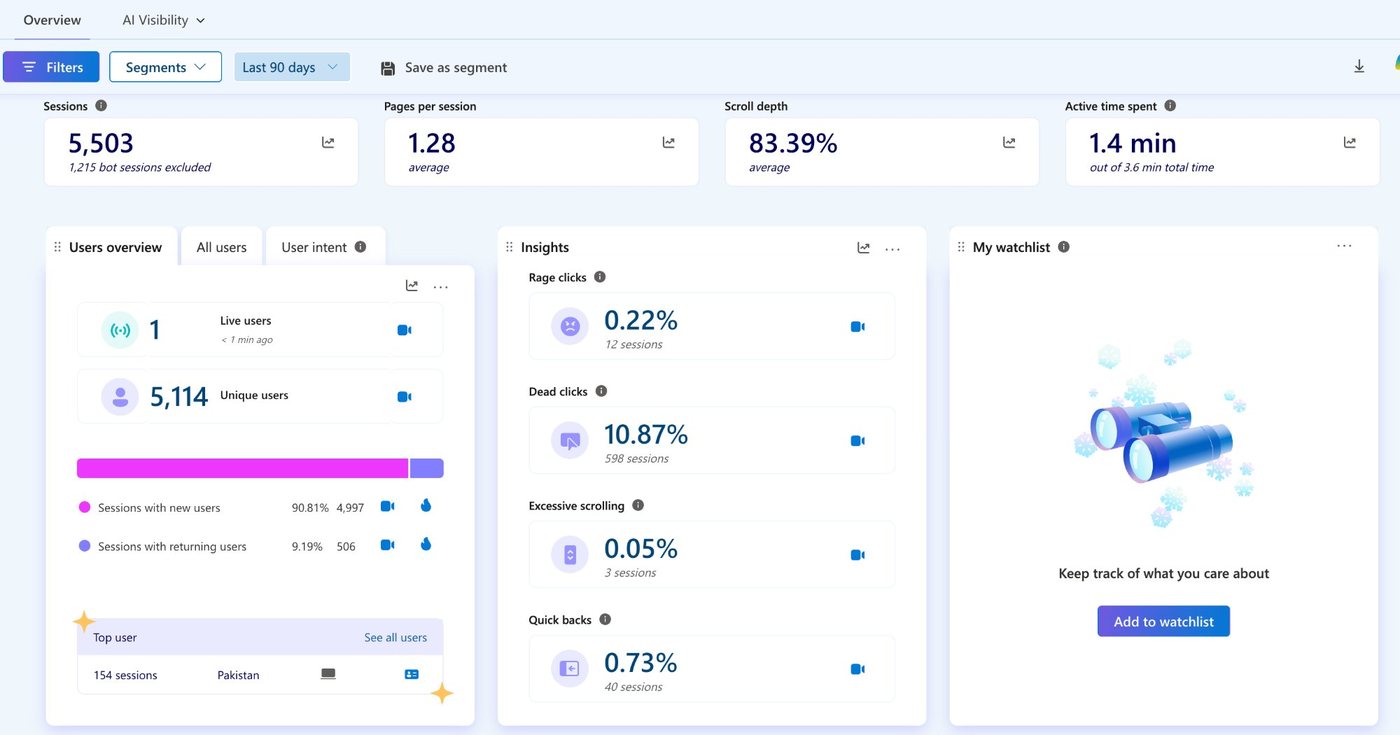1400x735 pixels.
Task: Open trend chart in Insights panel
Action: pyautogui.click(x=864, y=248)
